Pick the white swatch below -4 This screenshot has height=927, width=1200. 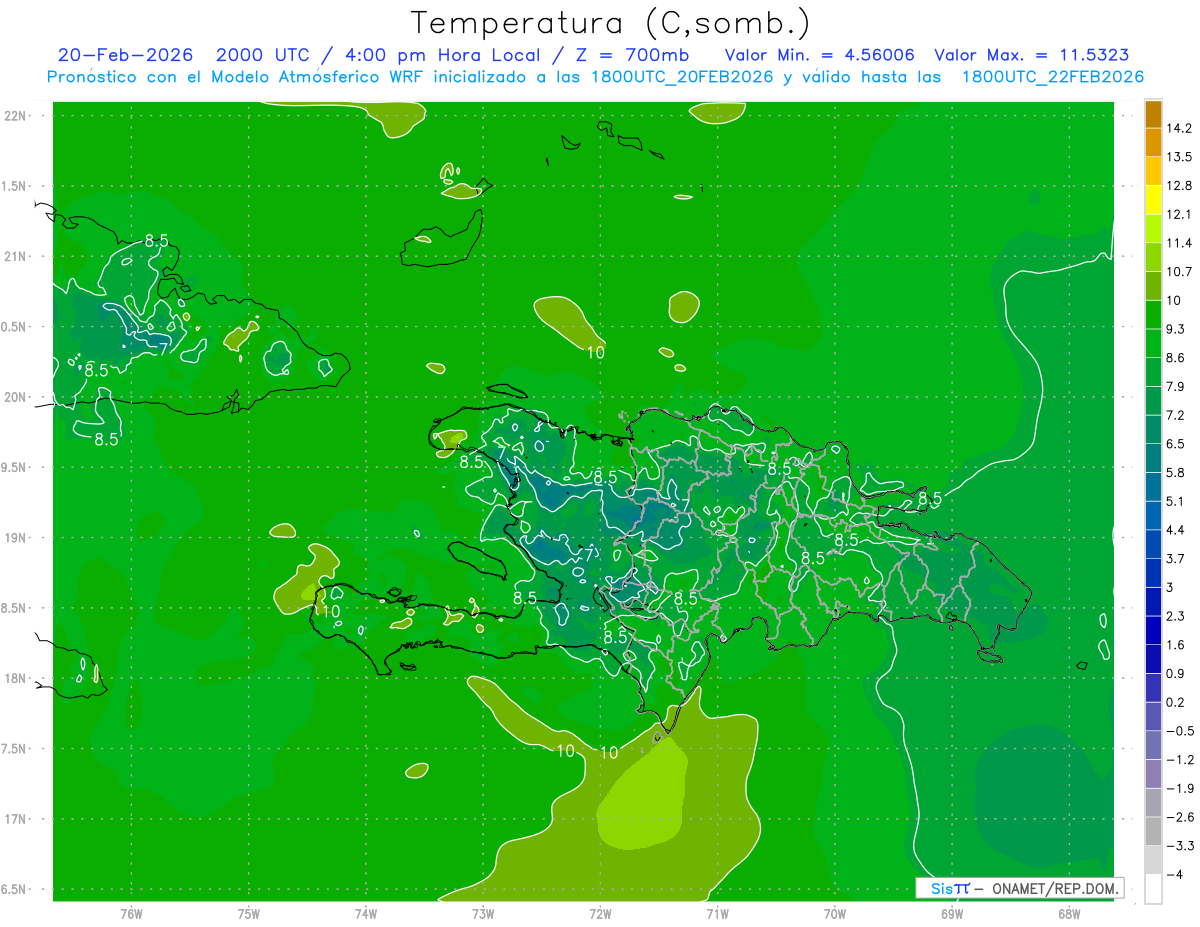1153,889
